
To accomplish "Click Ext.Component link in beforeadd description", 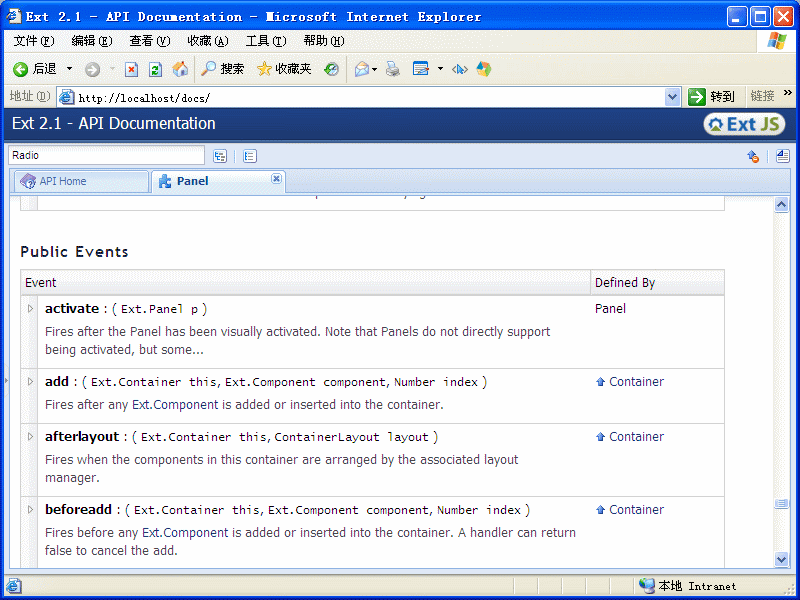I will pos(185,533).
